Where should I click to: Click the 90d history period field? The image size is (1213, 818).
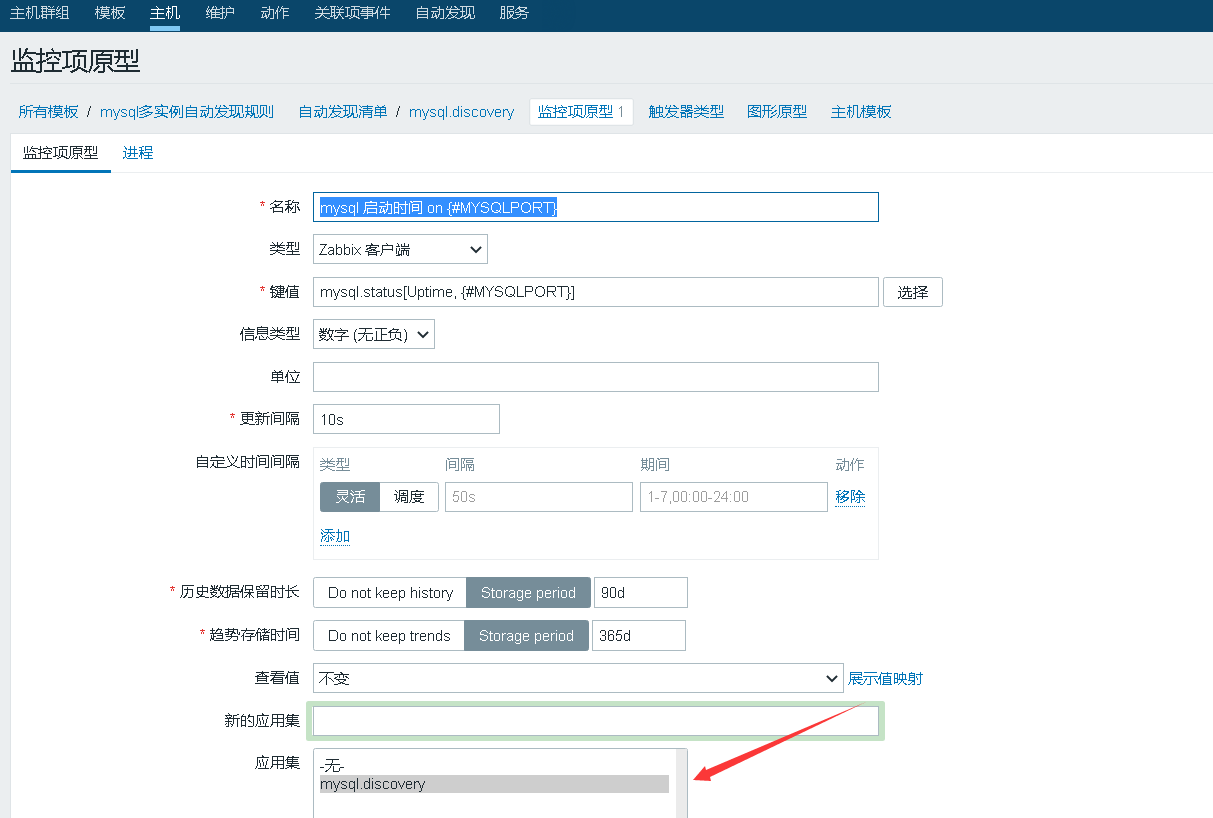point(641,592)
